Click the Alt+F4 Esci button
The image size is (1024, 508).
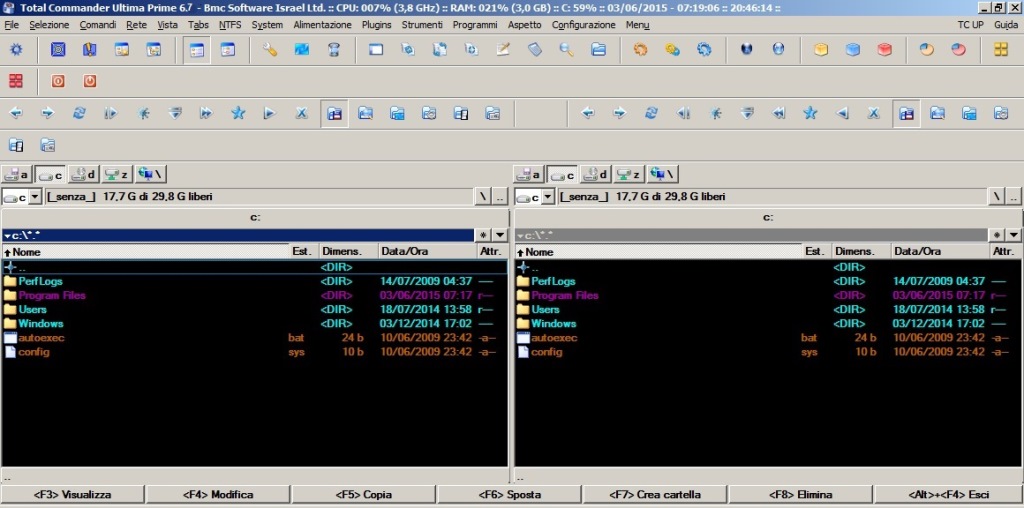click(x=948, y=494)
